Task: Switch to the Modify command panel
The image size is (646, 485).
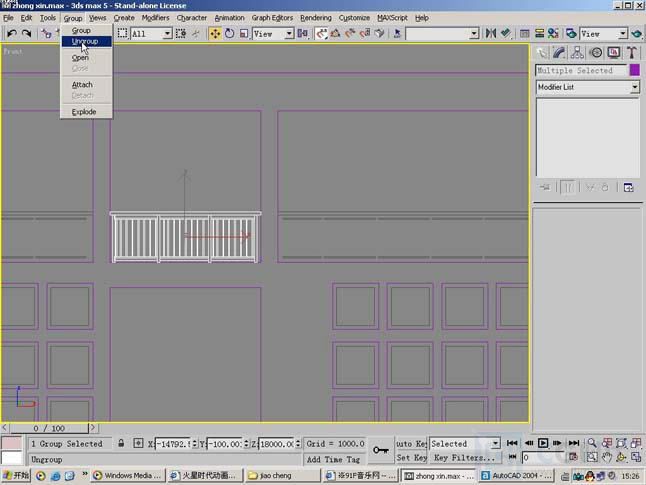Action: point(559,53)
